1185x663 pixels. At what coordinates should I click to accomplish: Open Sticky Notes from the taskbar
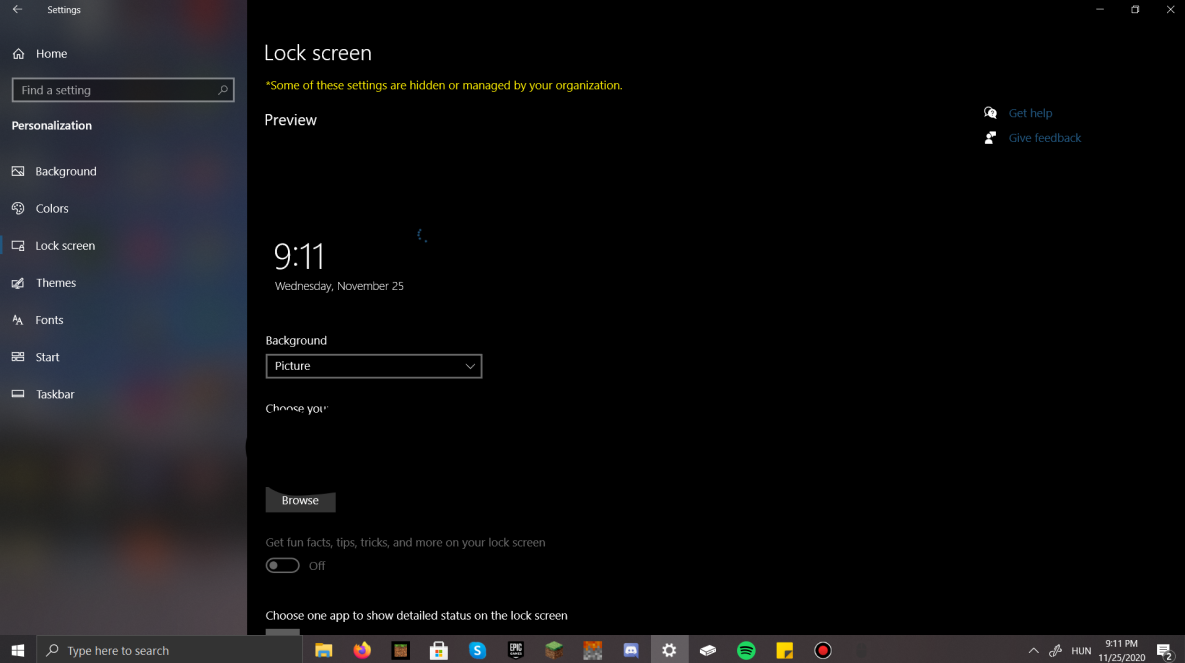tap(784, 650)
